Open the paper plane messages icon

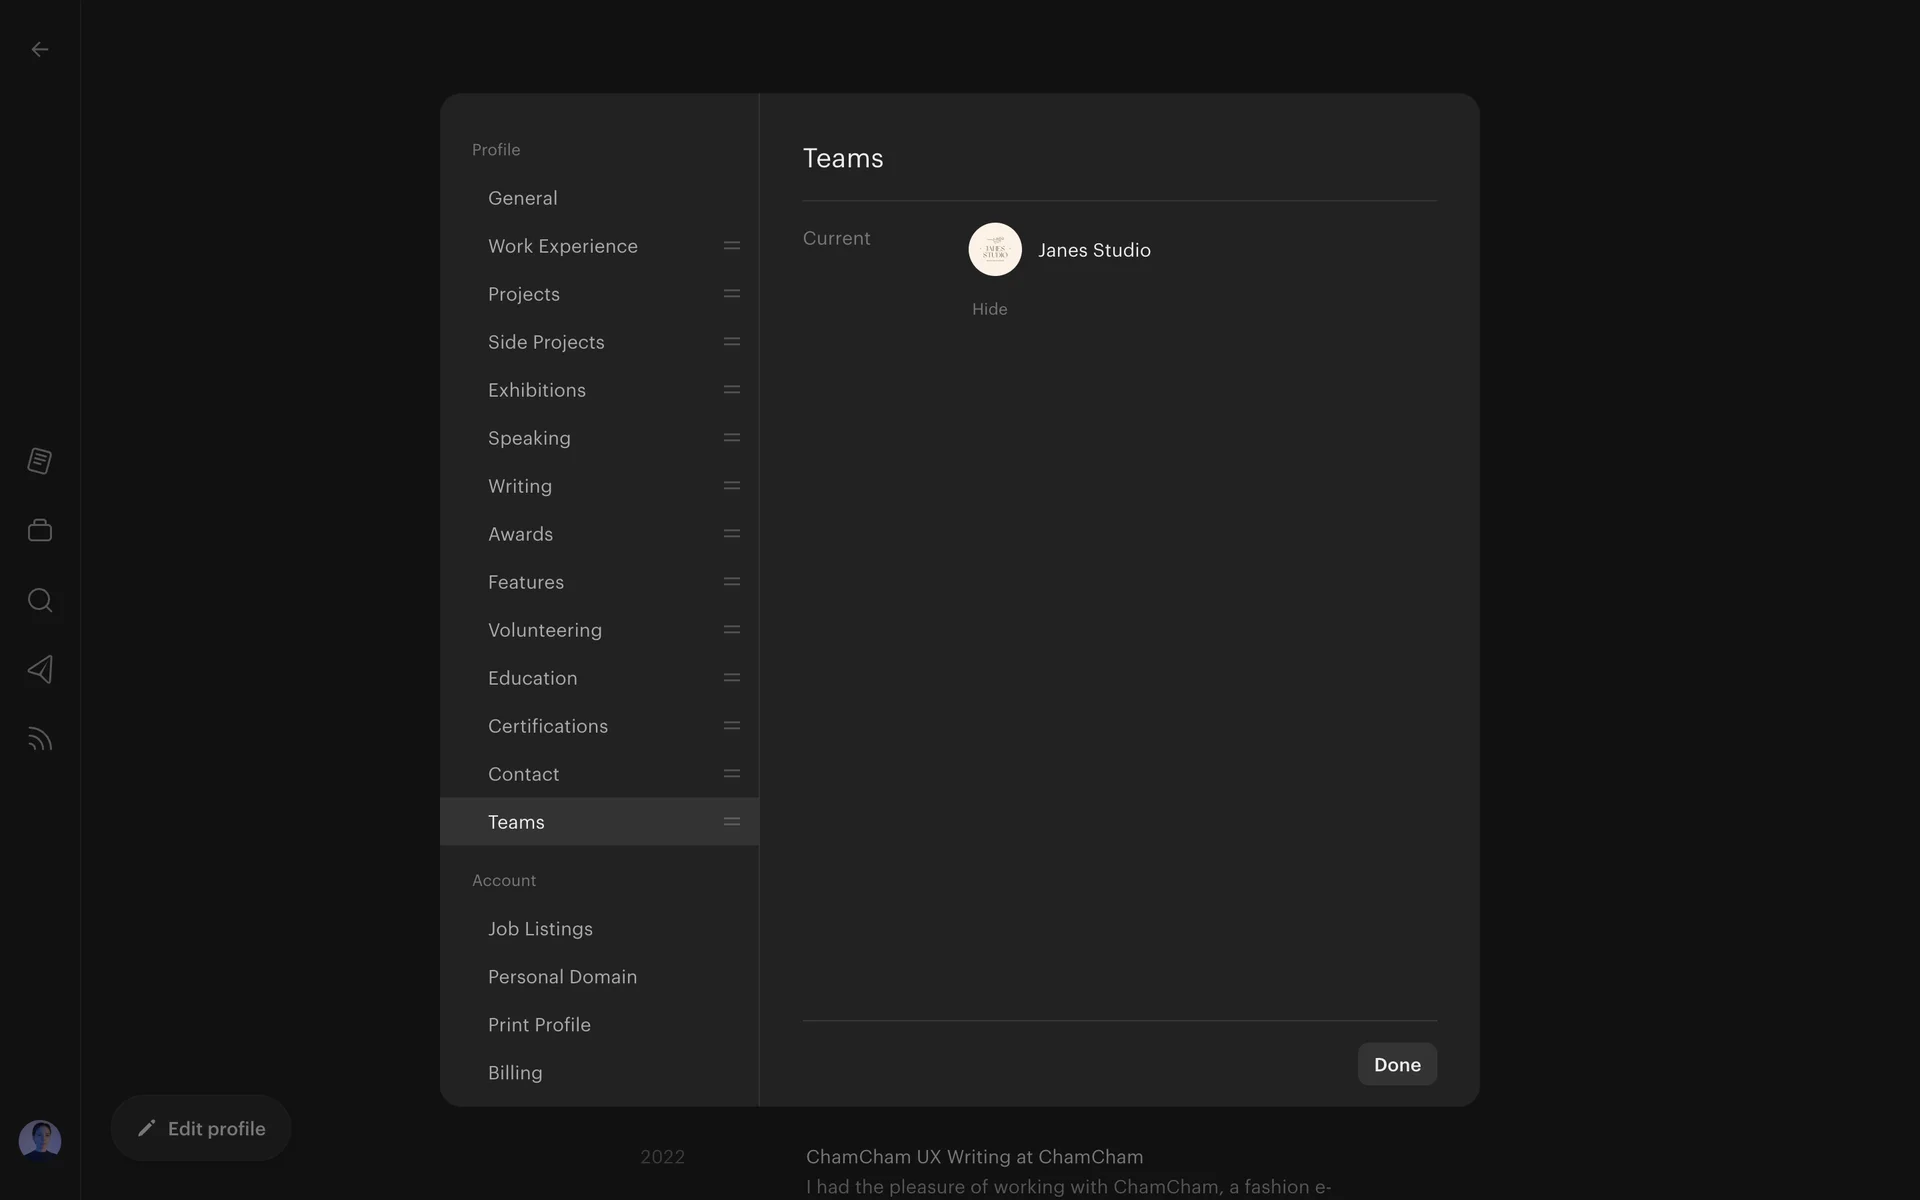pos(40,669)
